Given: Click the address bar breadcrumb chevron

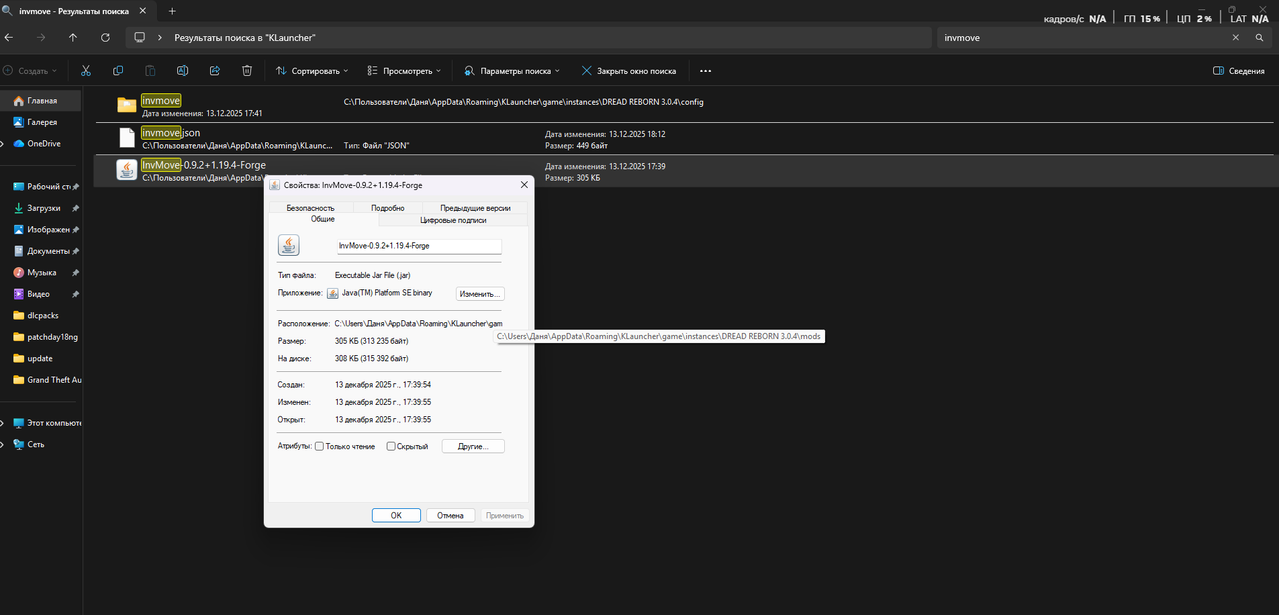Looking at the screenshot, I should [x=160, y=37].
